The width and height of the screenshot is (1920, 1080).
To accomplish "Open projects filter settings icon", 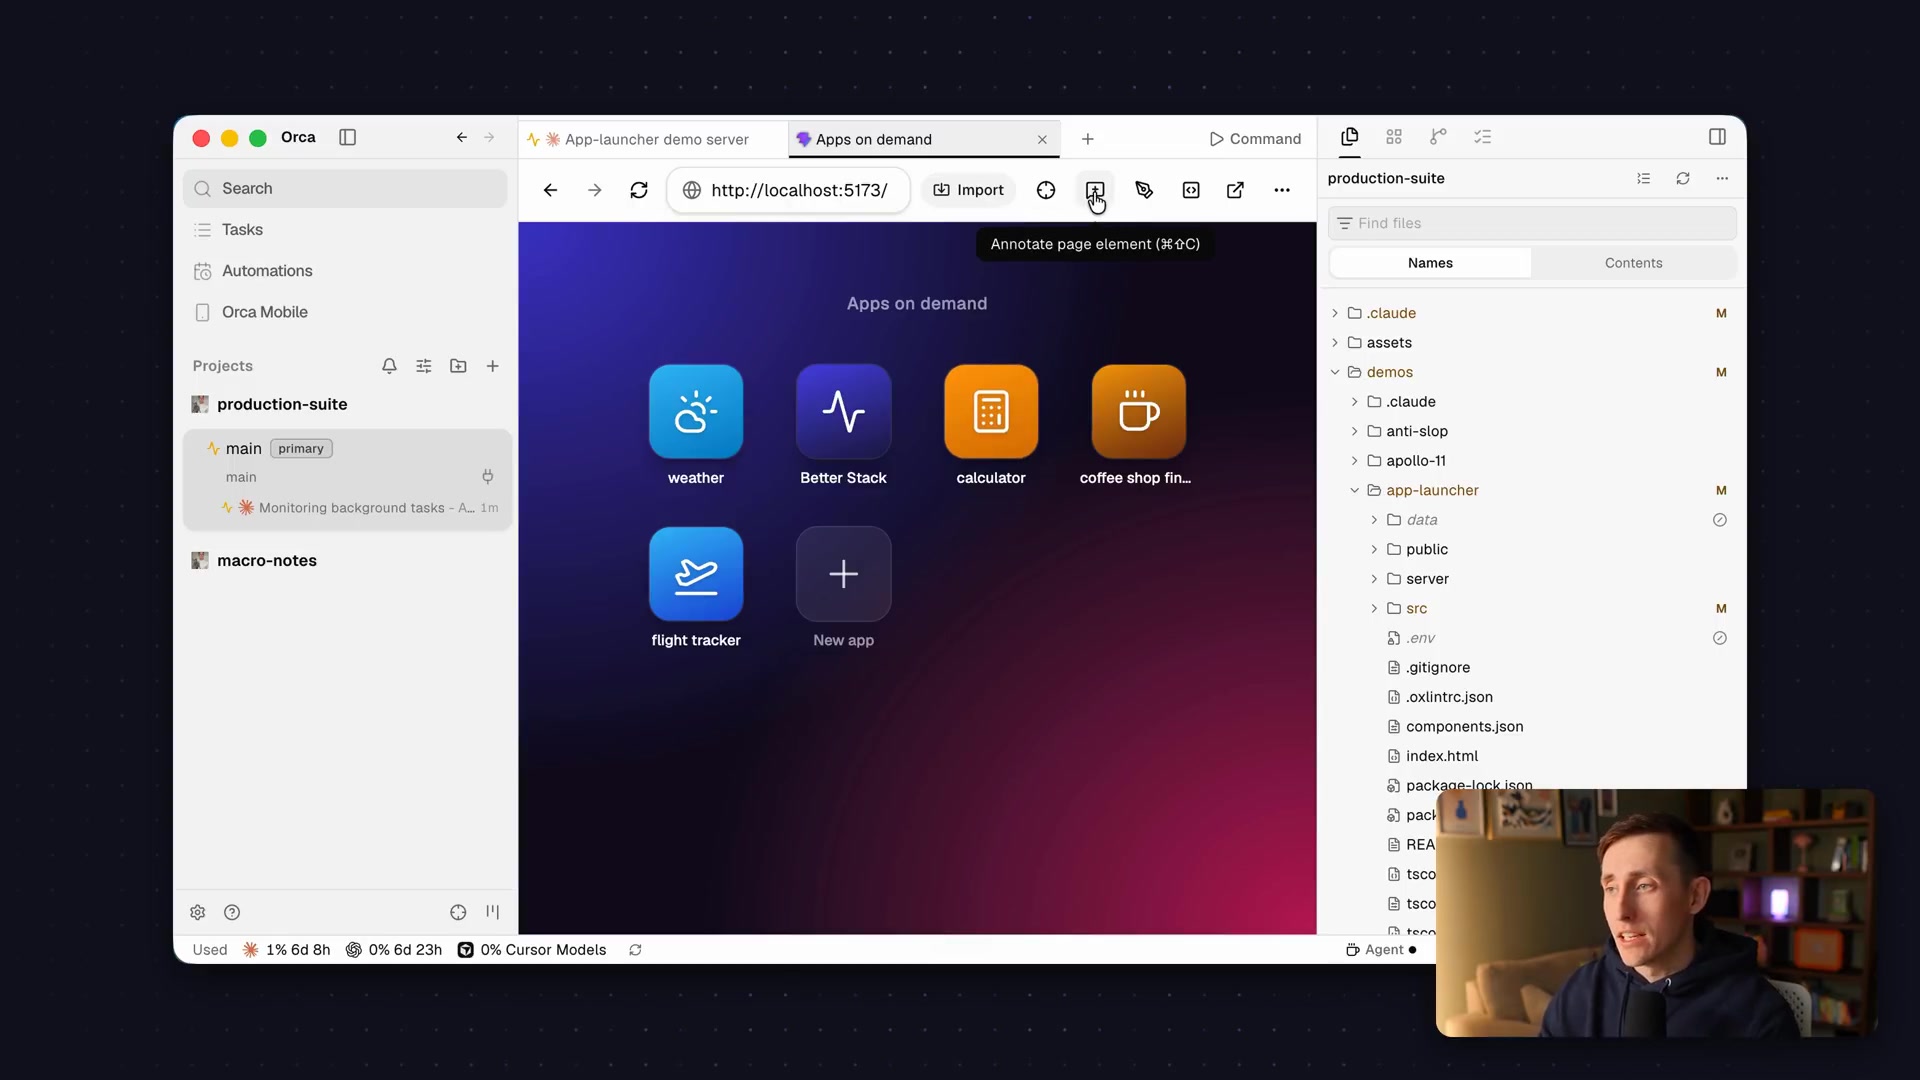I will pos(424,366).
